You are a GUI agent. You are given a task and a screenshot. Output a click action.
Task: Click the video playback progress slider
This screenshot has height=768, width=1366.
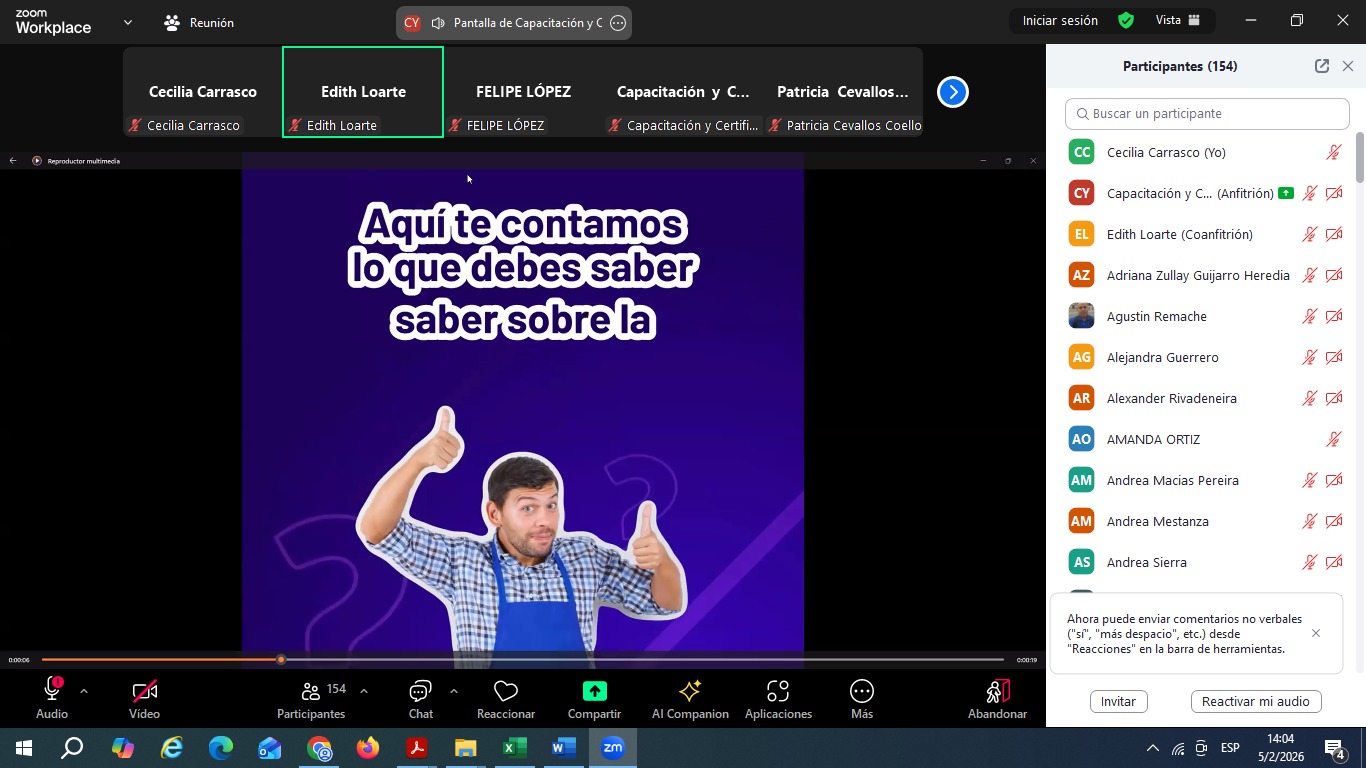click(522, 660)
